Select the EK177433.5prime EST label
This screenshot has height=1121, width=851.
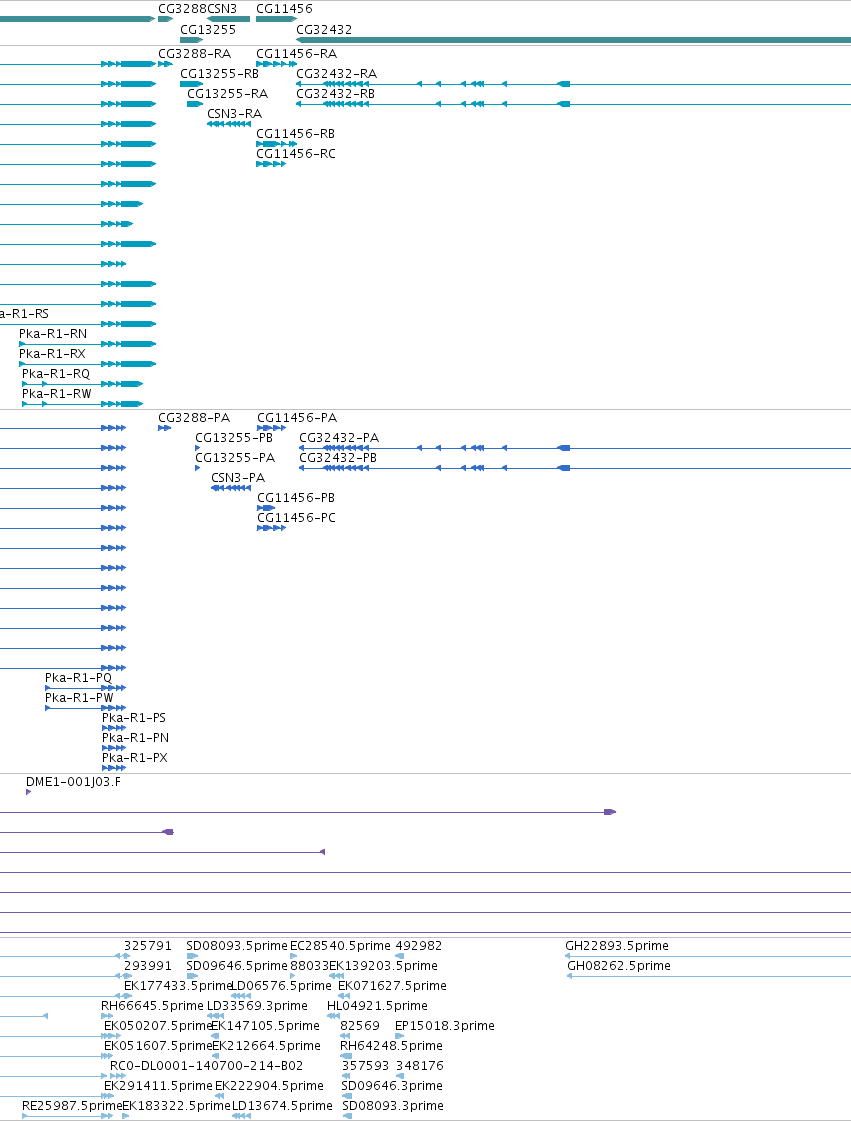(179, 986)
